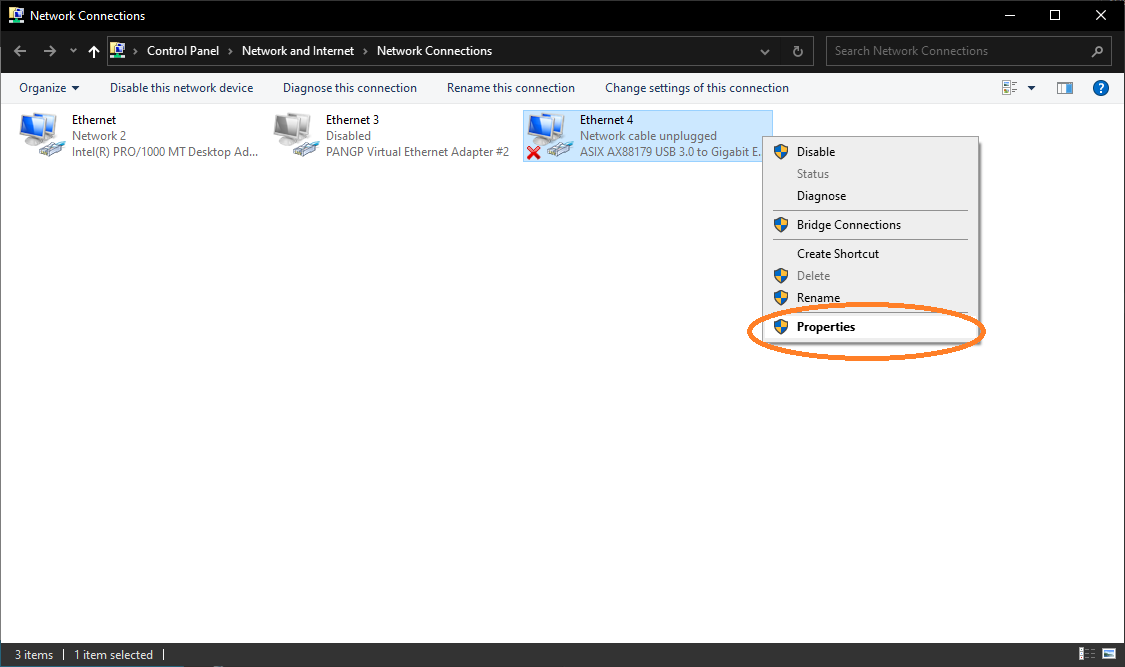This screenshot has width=1125, height=667.
Task: Select the Ethernet Network 2 adapter icon
Action: point(40,135)
